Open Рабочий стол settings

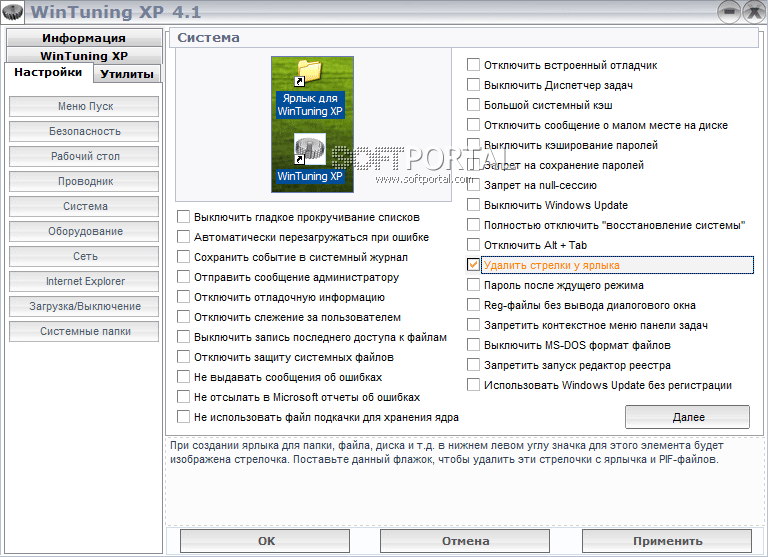(84, 156)
